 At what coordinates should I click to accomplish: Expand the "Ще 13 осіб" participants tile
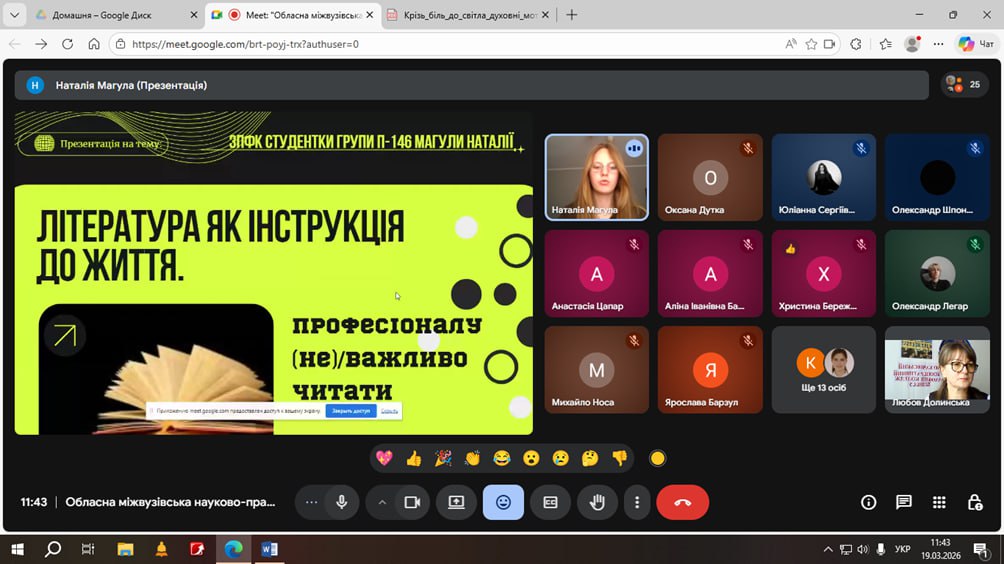pyautogui.click(x=823, y=370)
